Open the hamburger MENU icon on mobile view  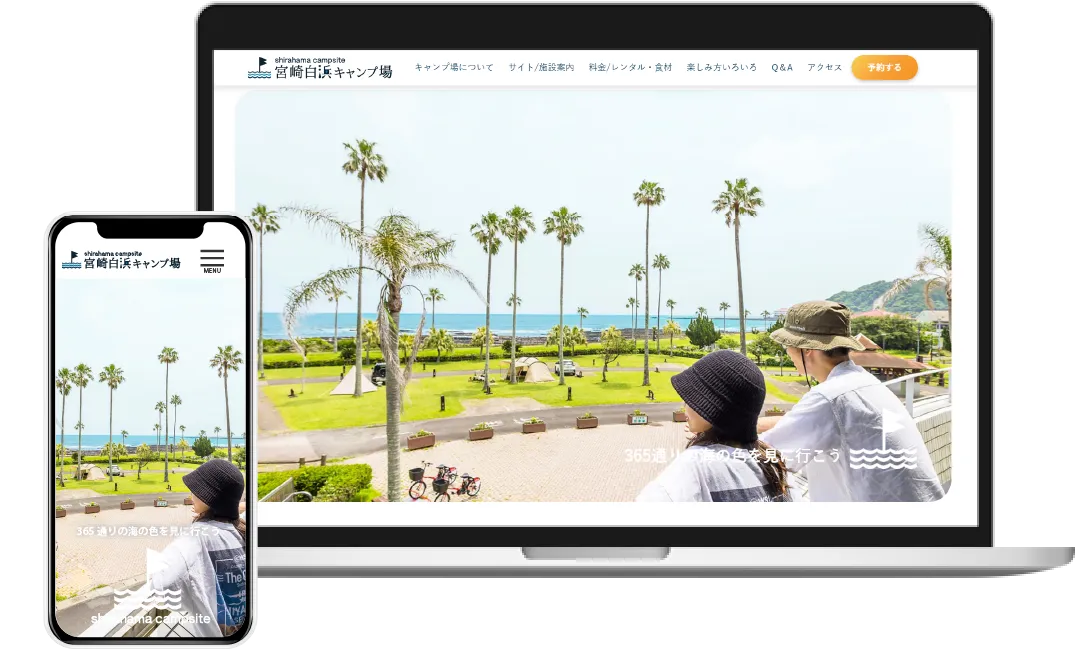(211, 257)
